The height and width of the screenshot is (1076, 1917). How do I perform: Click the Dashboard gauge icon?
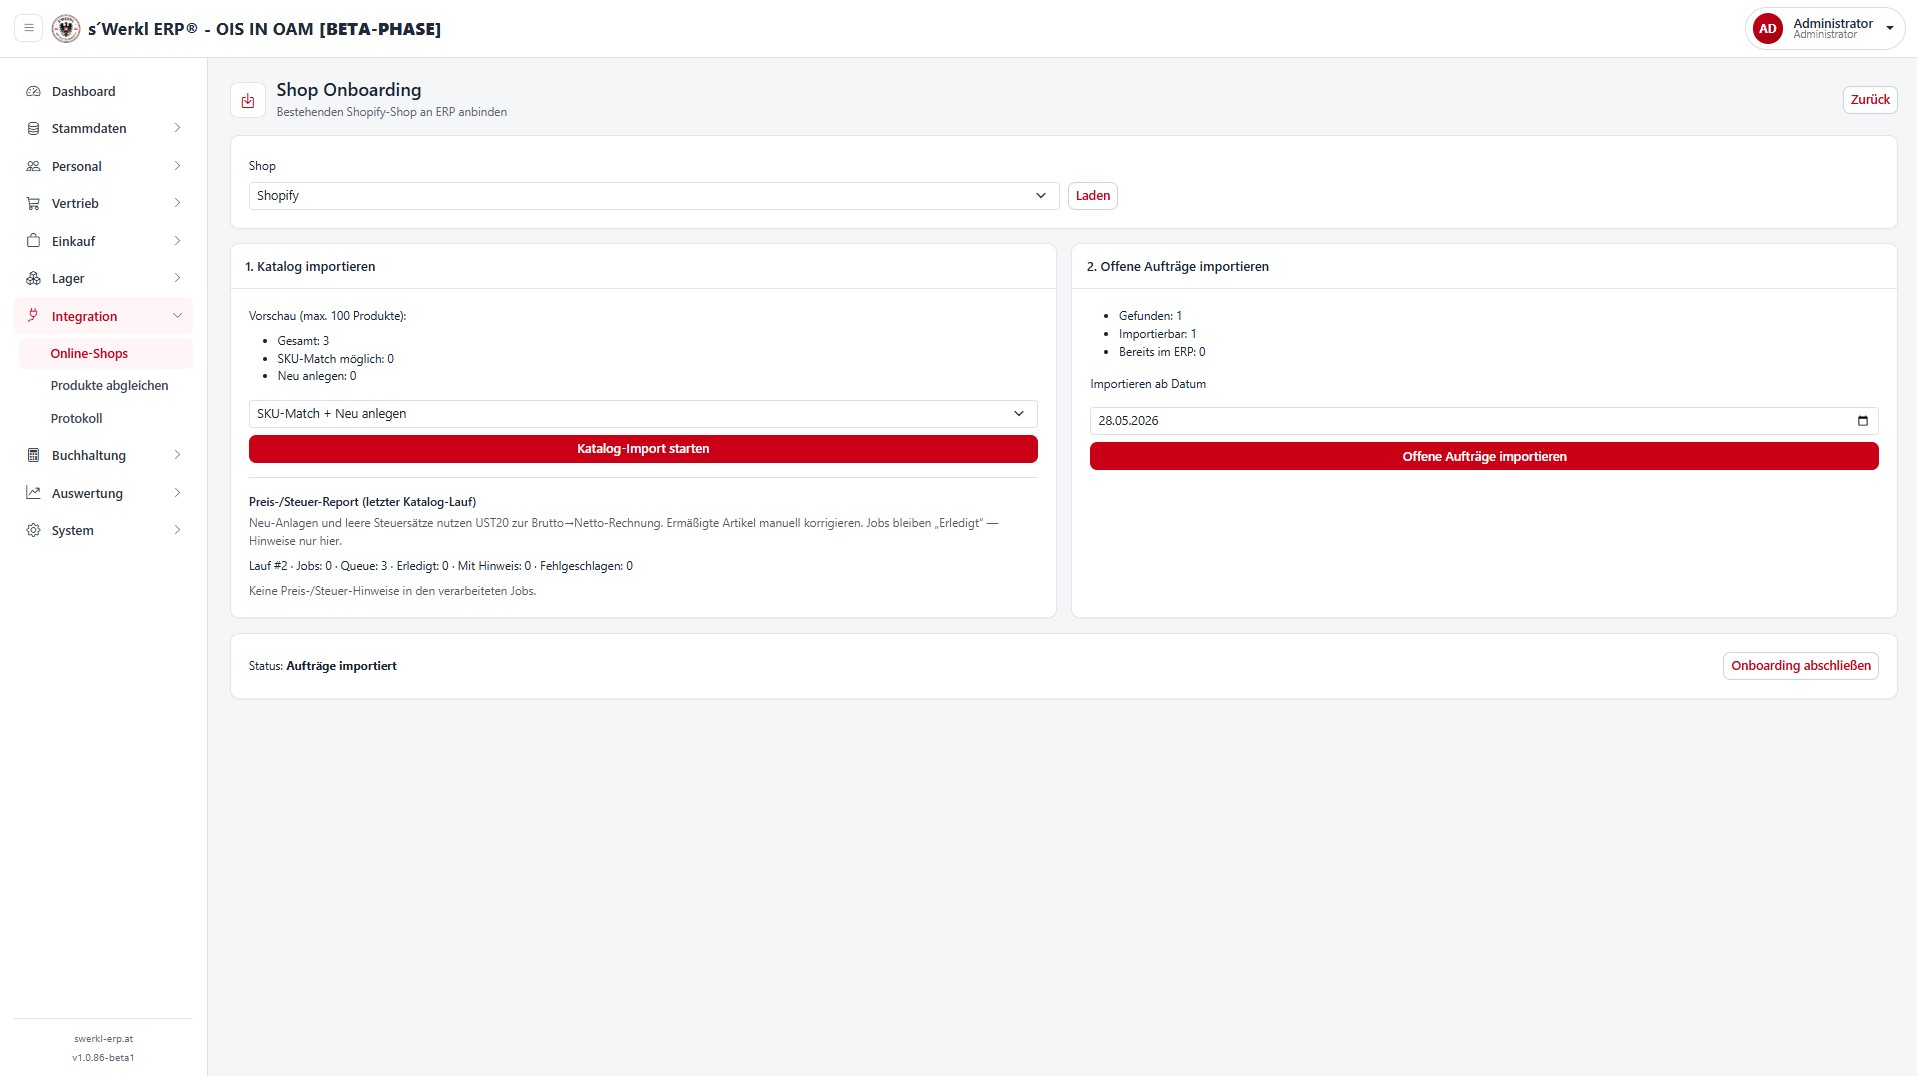(33, 91)
